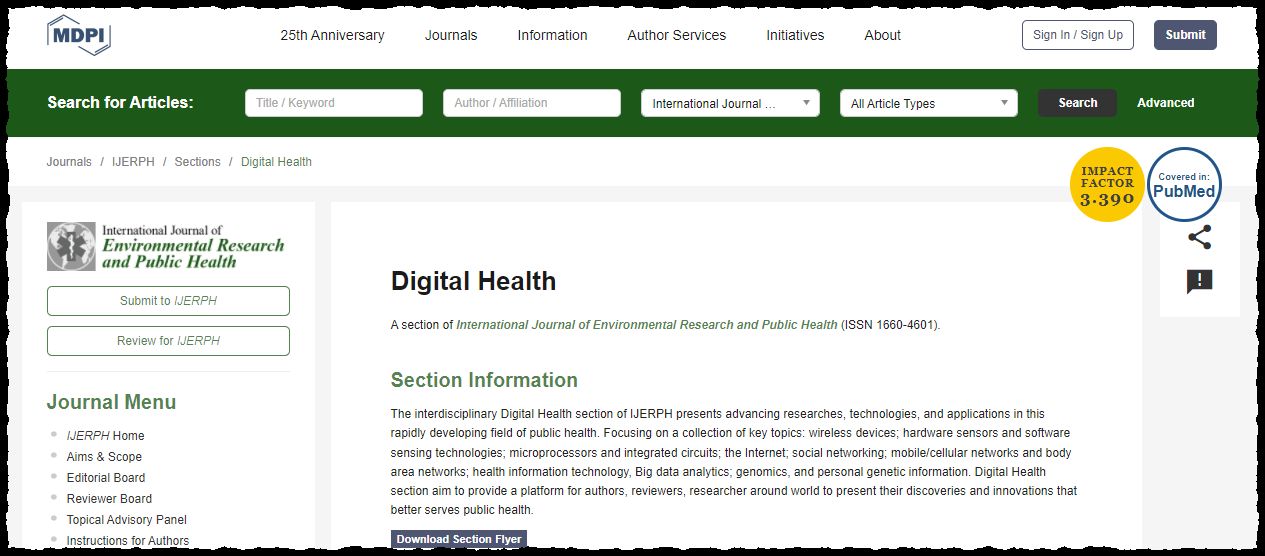Open the journal selection dropdown
The width and height of the screenshot is (1265, 556).
tap(730, 103)
